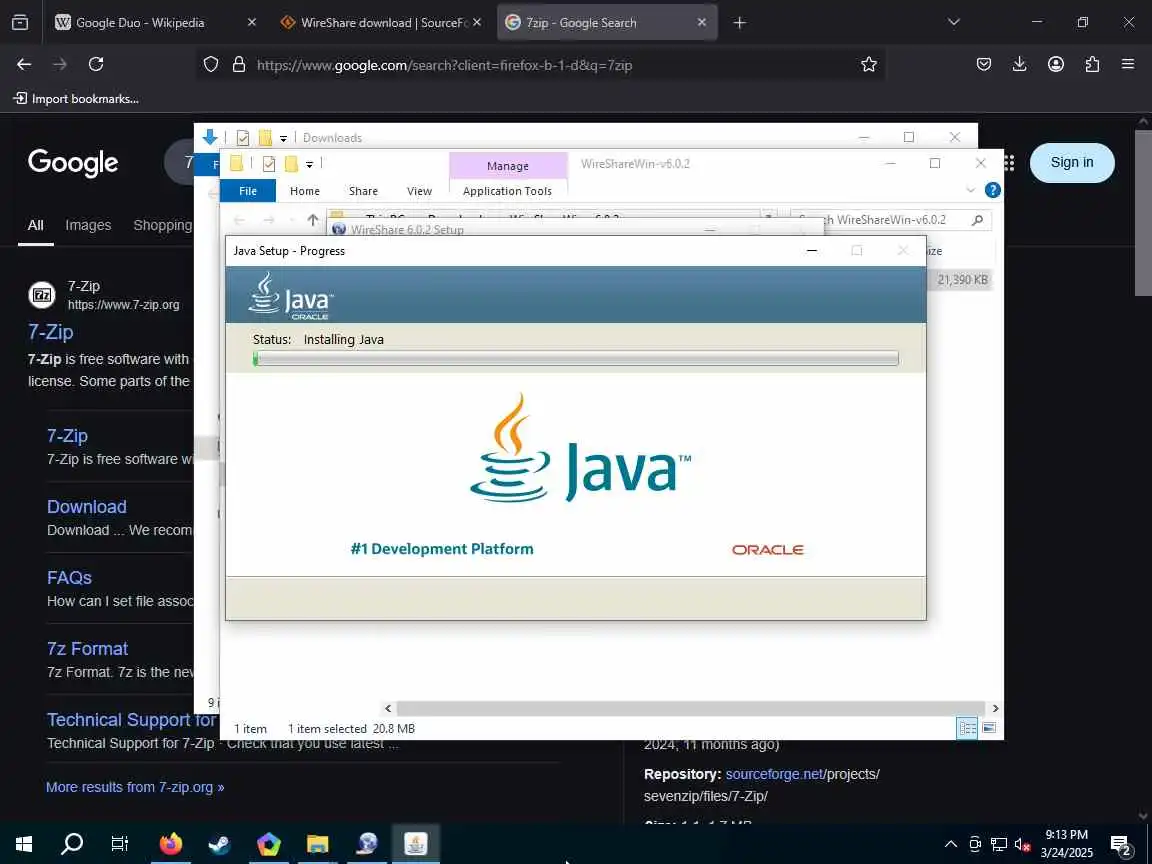Open the Firefox account icon
This screenshot has height=864, width=1152.
1056,65
